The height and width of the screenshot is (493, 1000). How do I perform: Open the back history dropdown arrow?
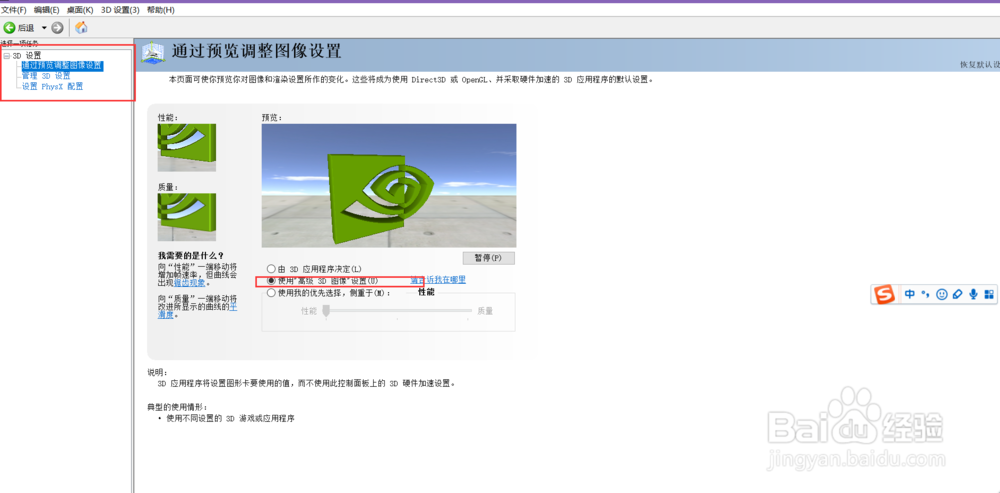click(x=44, y=27)
